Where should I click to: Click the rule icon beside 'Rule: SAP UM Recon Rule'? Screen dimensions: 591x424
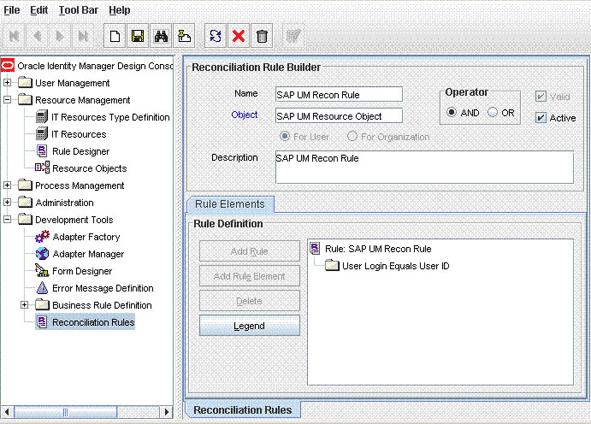315,248
